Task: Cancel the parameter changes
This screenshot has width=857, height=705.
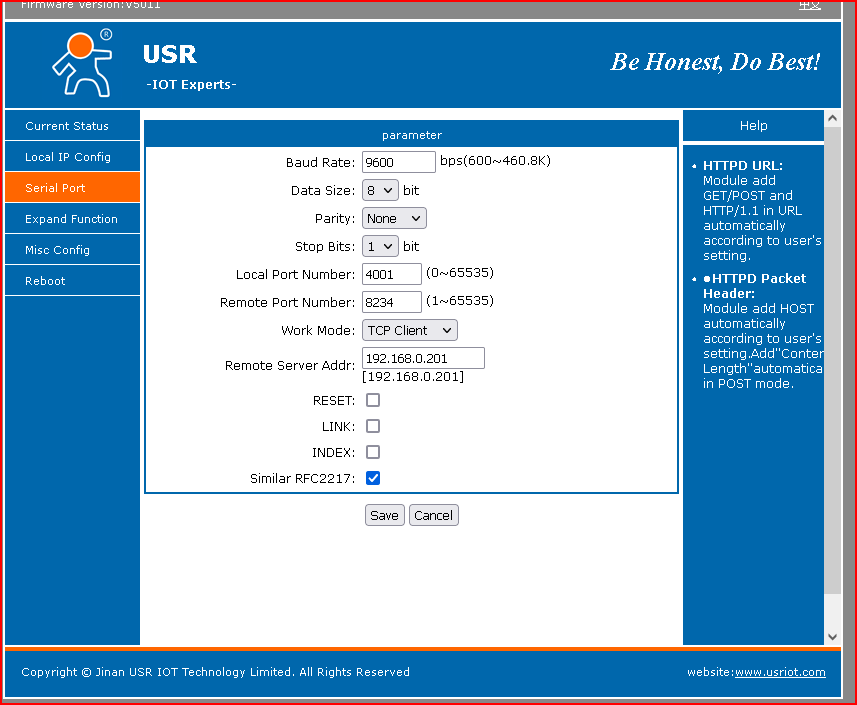Action: click(x=433, y=515)
